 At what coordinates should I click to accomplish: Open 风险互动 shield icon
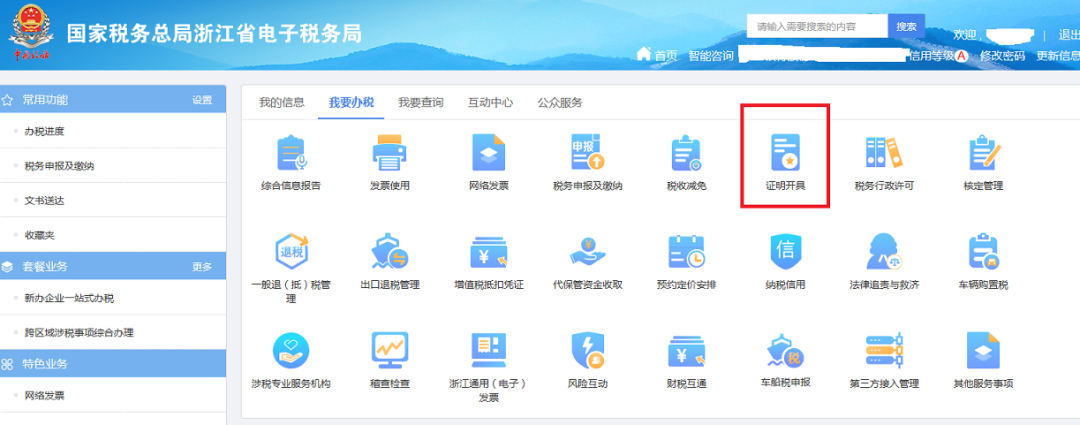(588, 350)
